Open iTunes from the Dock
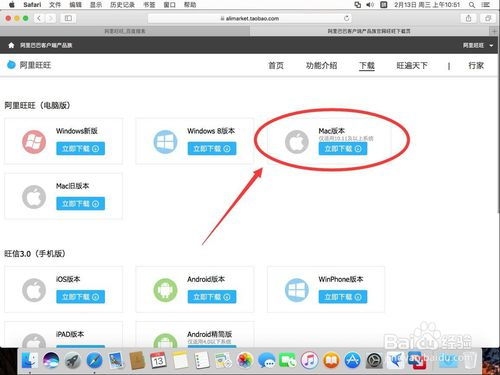500x375 pixels. click(x=309, y=360)
